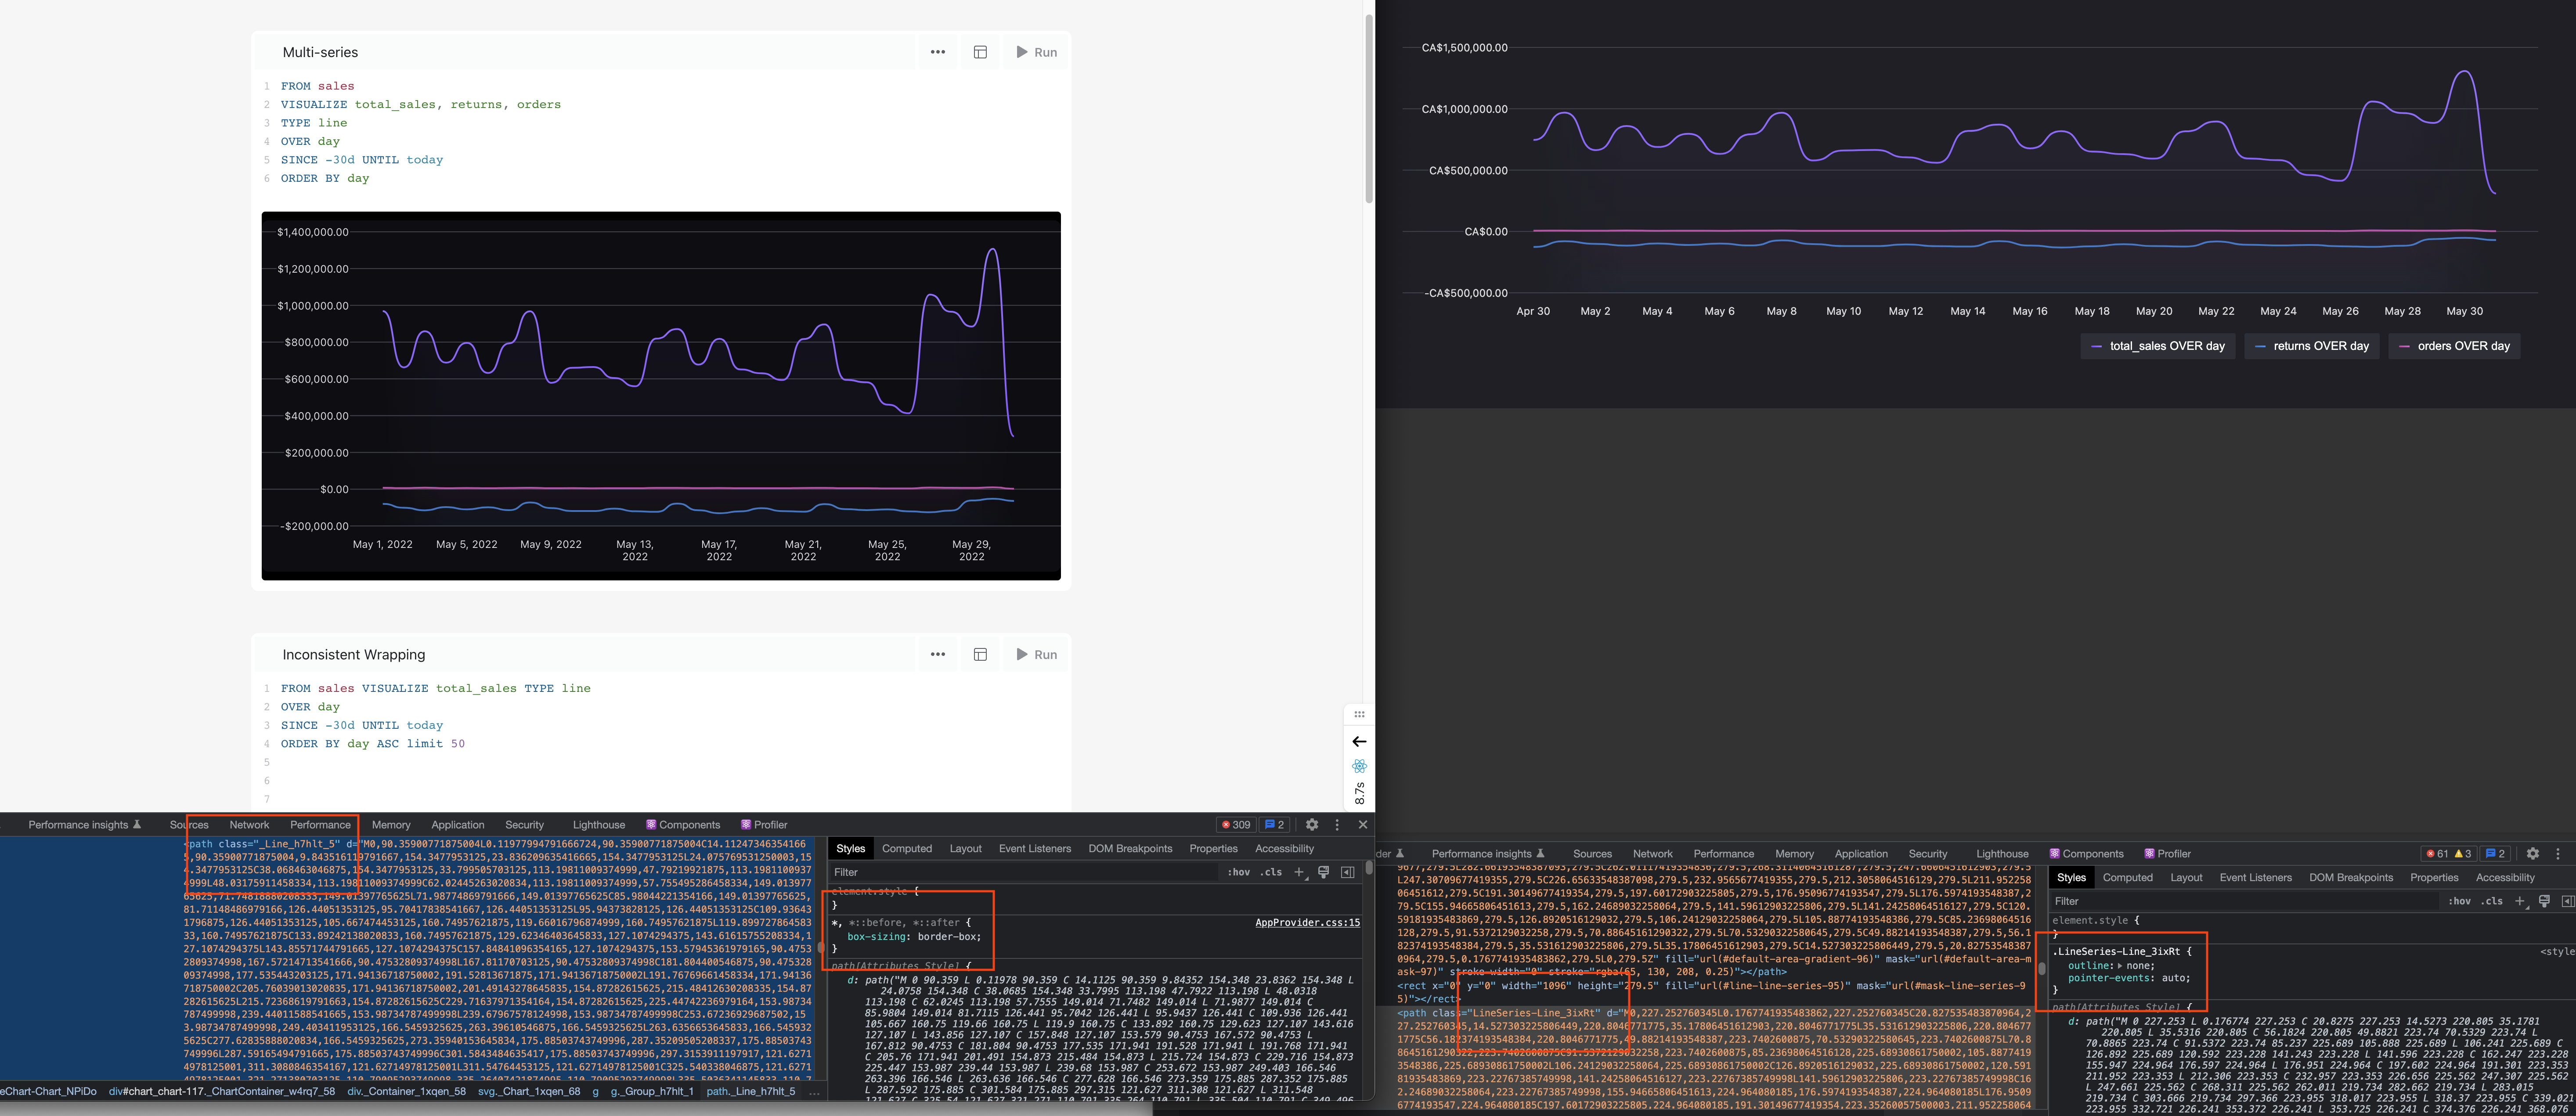Open left DevTools settings gear
The image size is (2576, 1116).
coord(1312,824)
